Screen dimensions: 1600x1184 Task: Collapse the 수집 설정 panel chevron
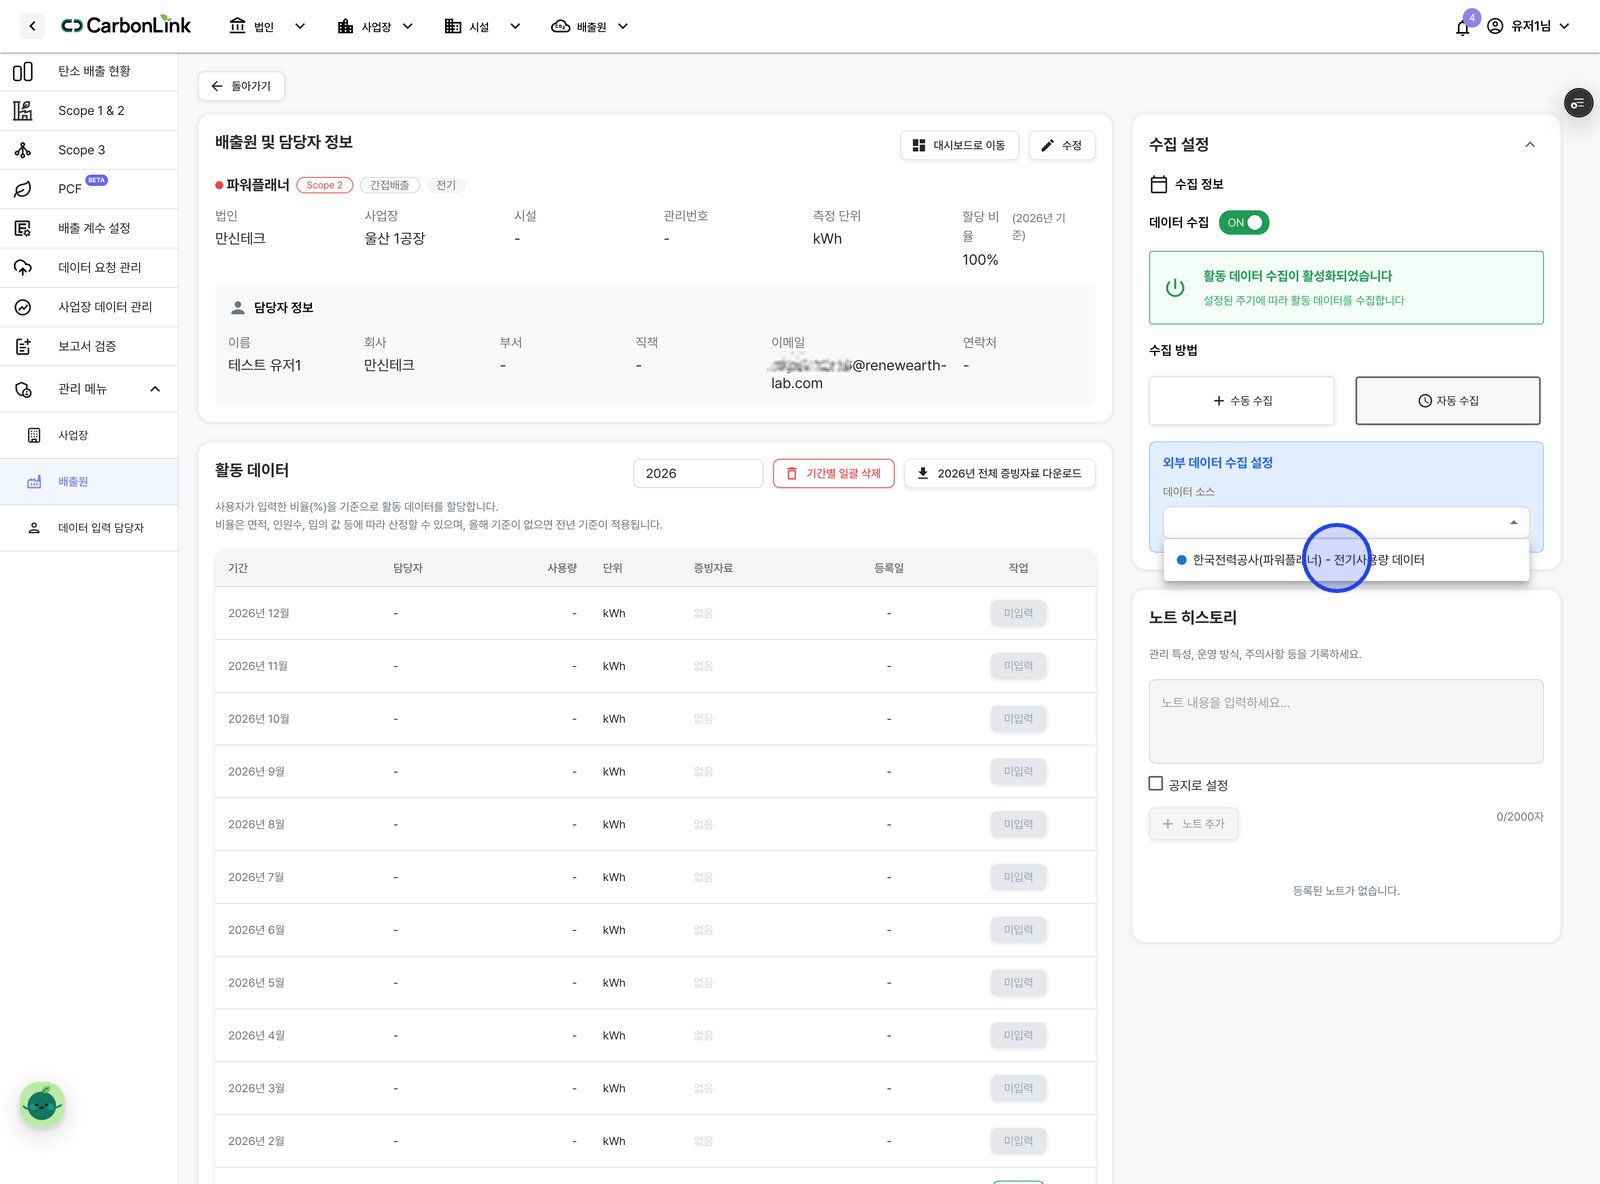tap(1530, 145)
